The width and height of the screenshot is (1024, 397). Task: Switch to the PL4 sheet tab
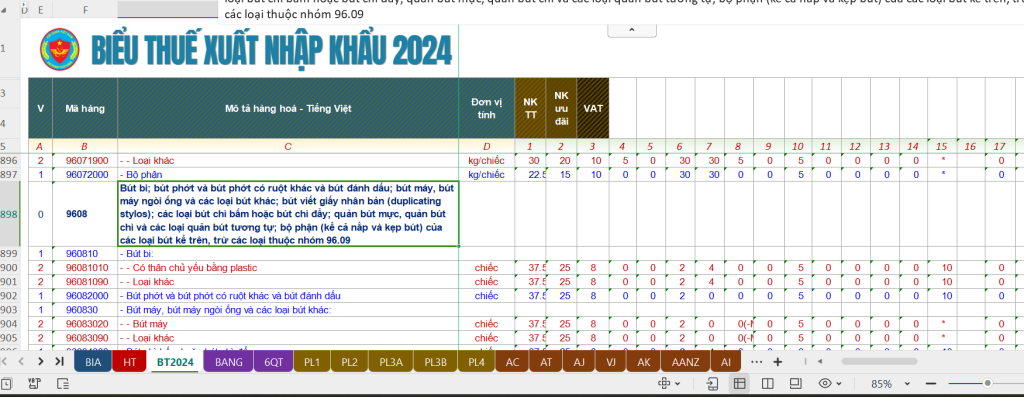coord(477,362)
